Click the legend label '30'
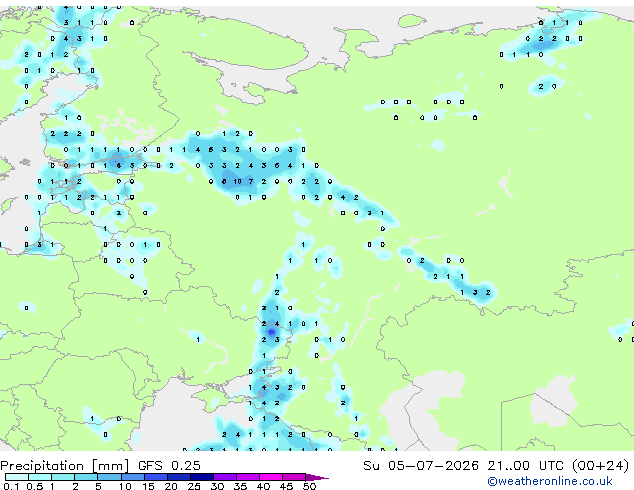 (x=217, y=486)
